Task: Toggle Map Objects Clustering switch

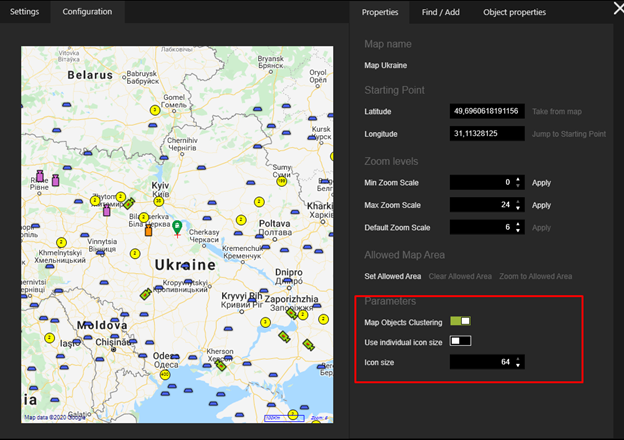Action: pyautogui.click(x=460, y=321)
